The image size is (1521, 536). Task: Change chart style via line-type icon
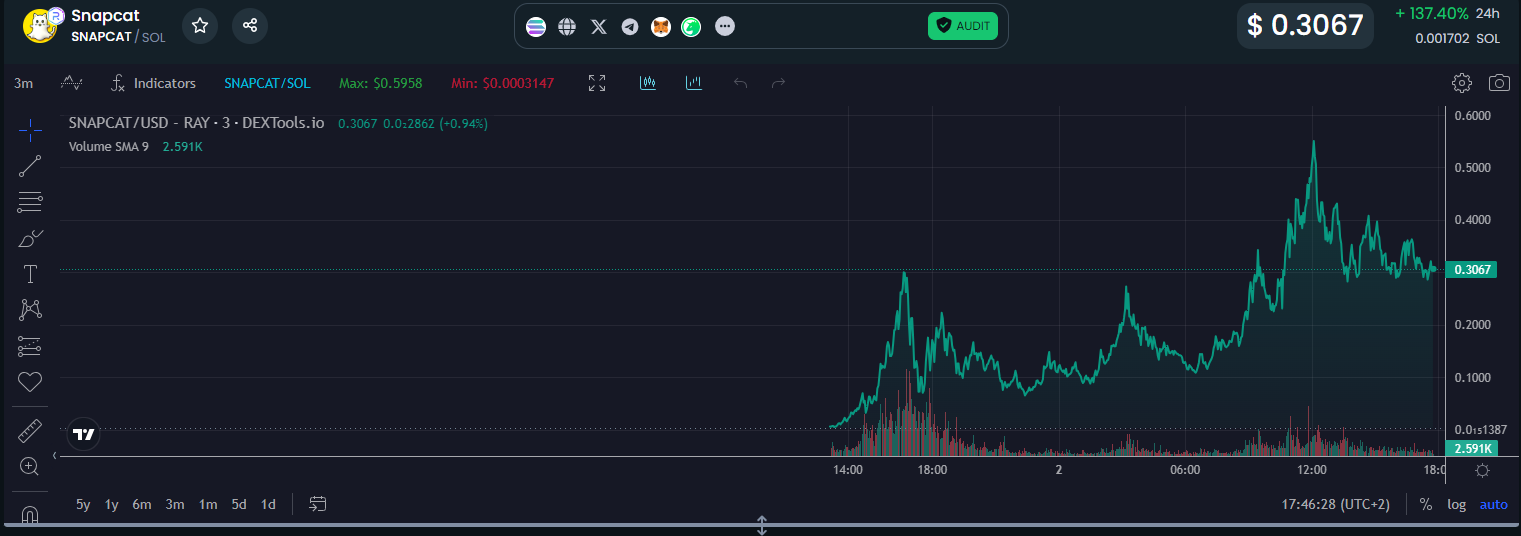click(x=71, y=83)
